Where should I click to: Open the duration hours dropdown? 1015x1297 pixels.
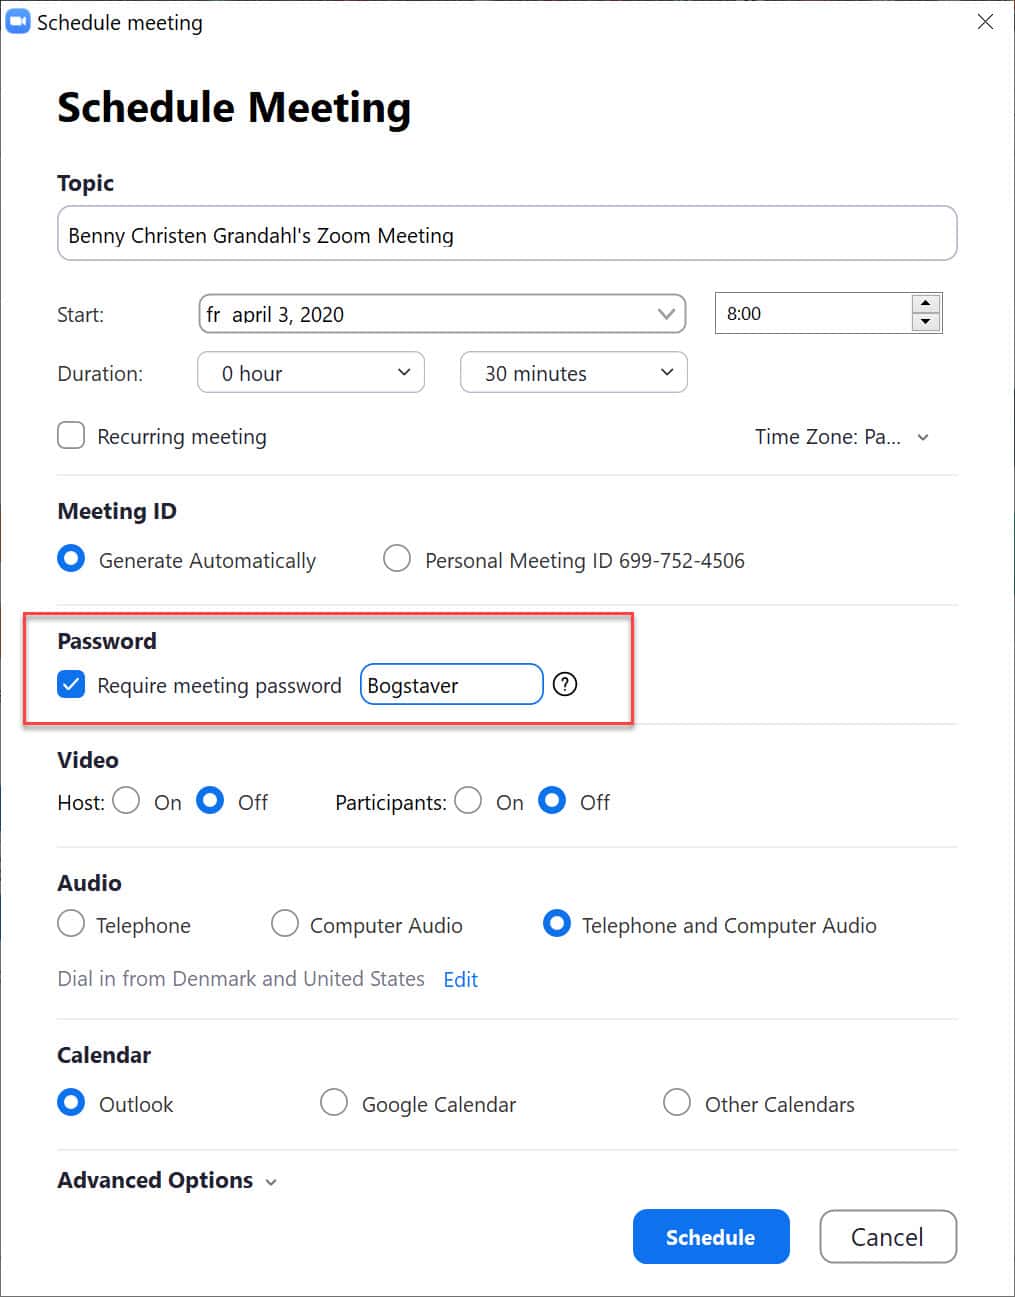click(x=311, y=373)
